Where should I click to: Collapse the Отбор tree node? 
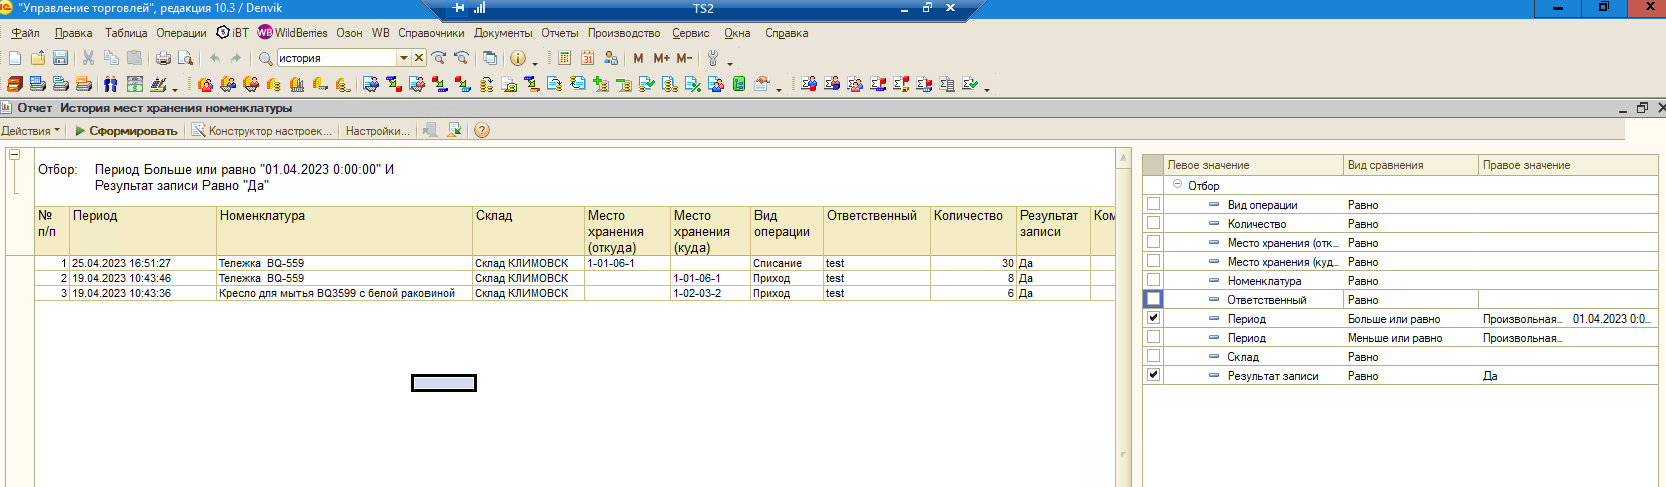1177,185
